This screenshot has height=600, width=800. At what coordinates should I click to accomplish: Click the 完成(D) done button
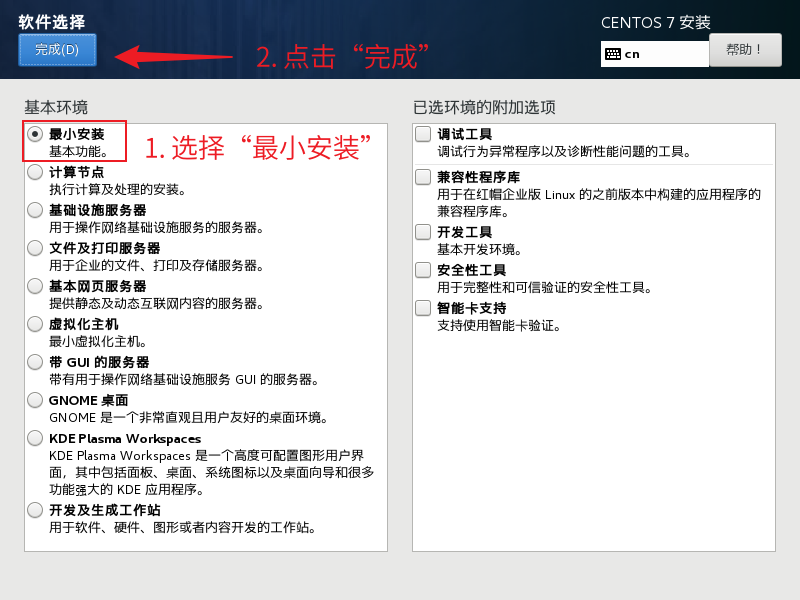[x=57, y=50]
